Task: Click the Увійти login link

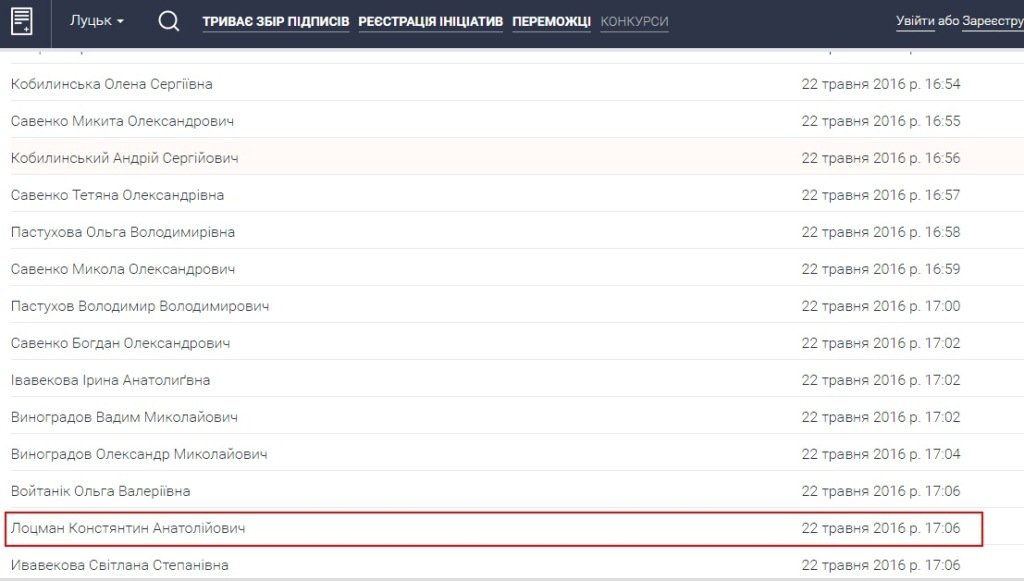Action: tap(915, 21)
